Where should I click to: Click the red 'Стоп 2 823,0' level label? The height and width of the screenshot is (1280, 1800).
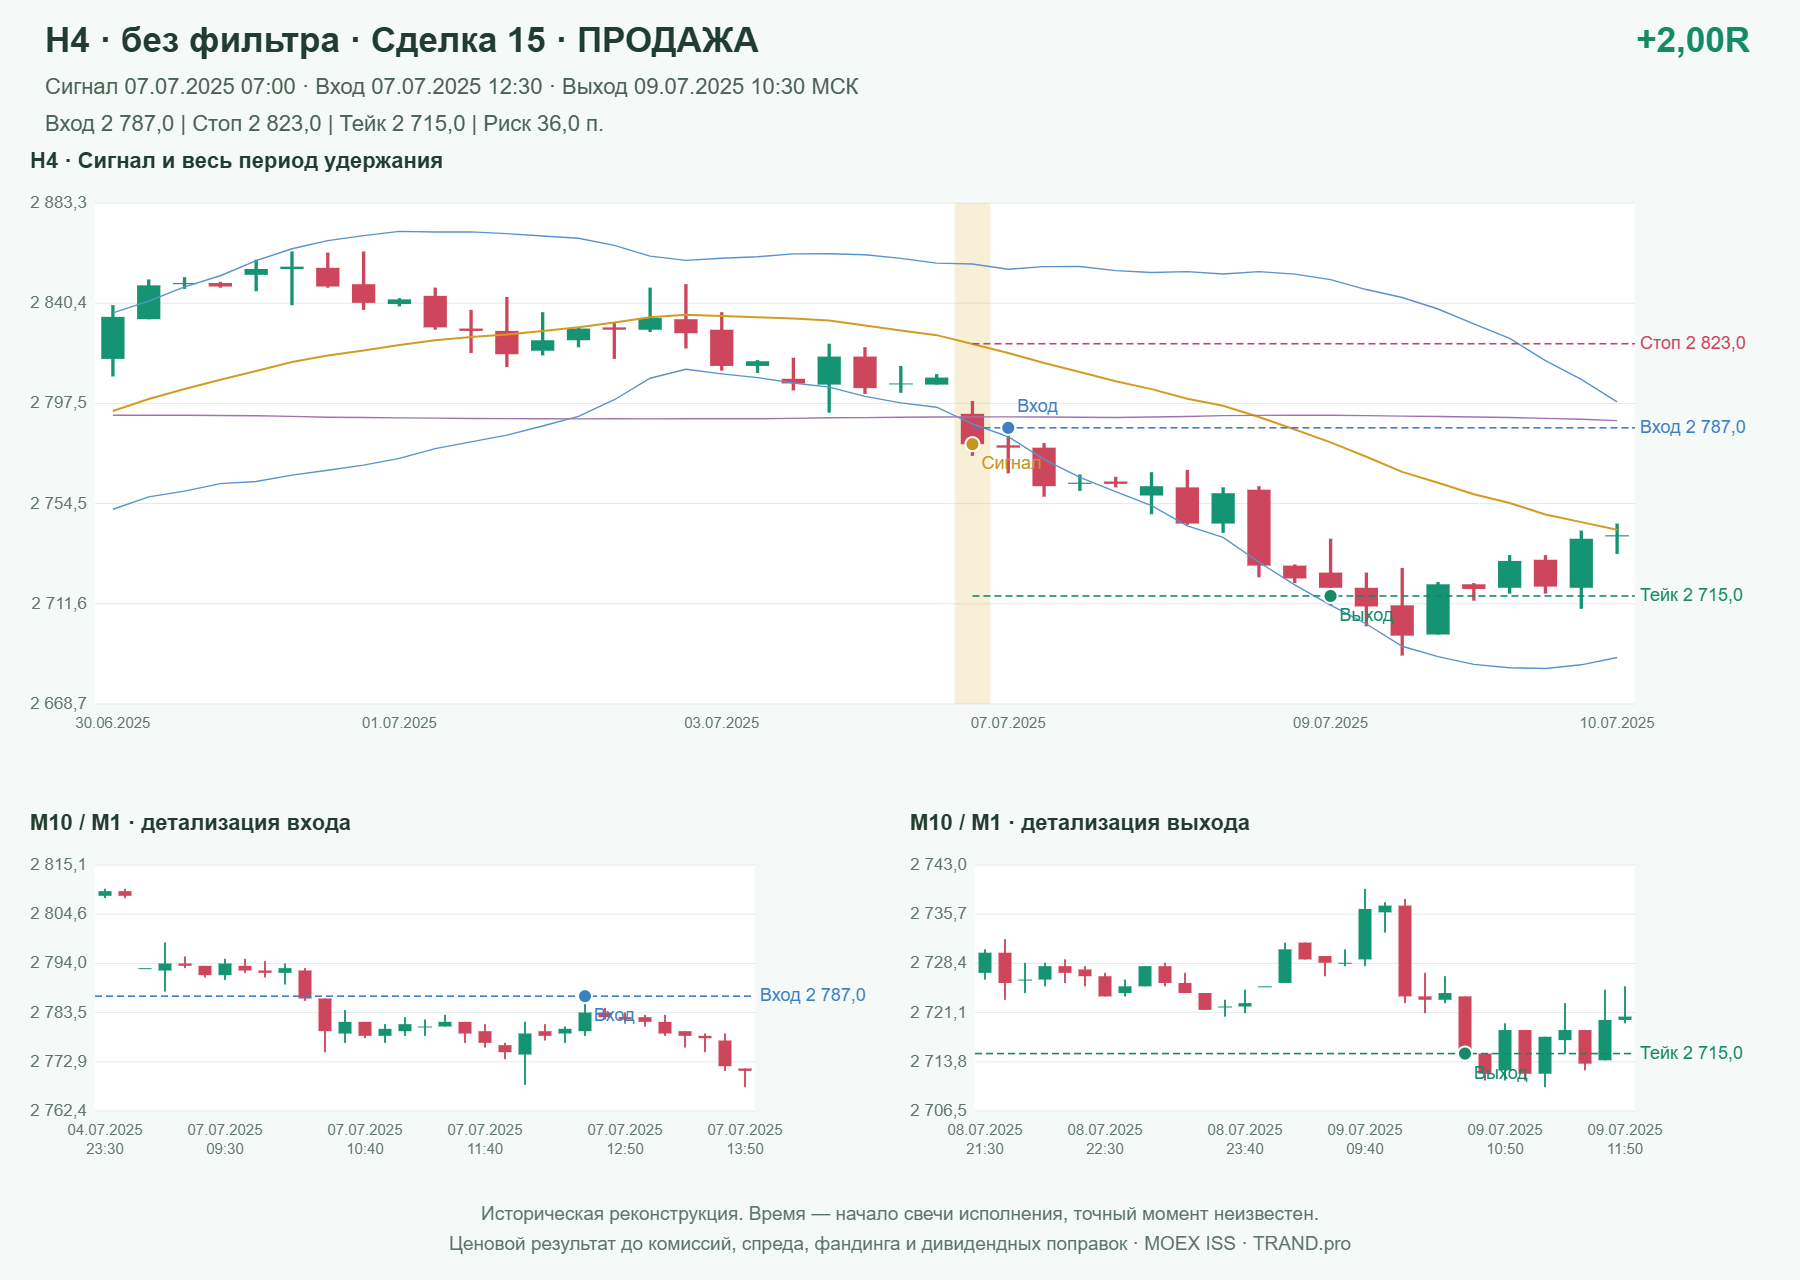pos(1692,343)
